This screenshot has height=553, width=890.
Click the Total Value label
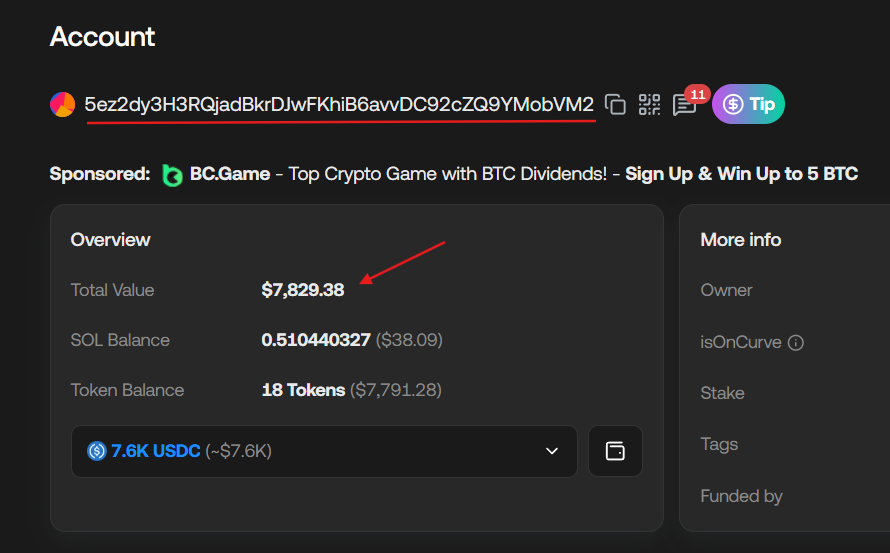click(x=112, y=290)
